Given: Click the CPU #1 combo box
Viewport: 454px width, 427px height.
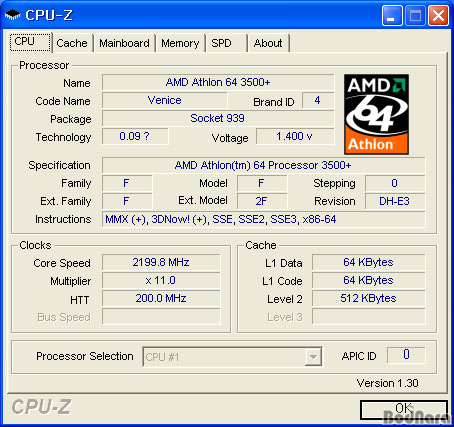Looking at the screenshot, I should pos(232,357).
